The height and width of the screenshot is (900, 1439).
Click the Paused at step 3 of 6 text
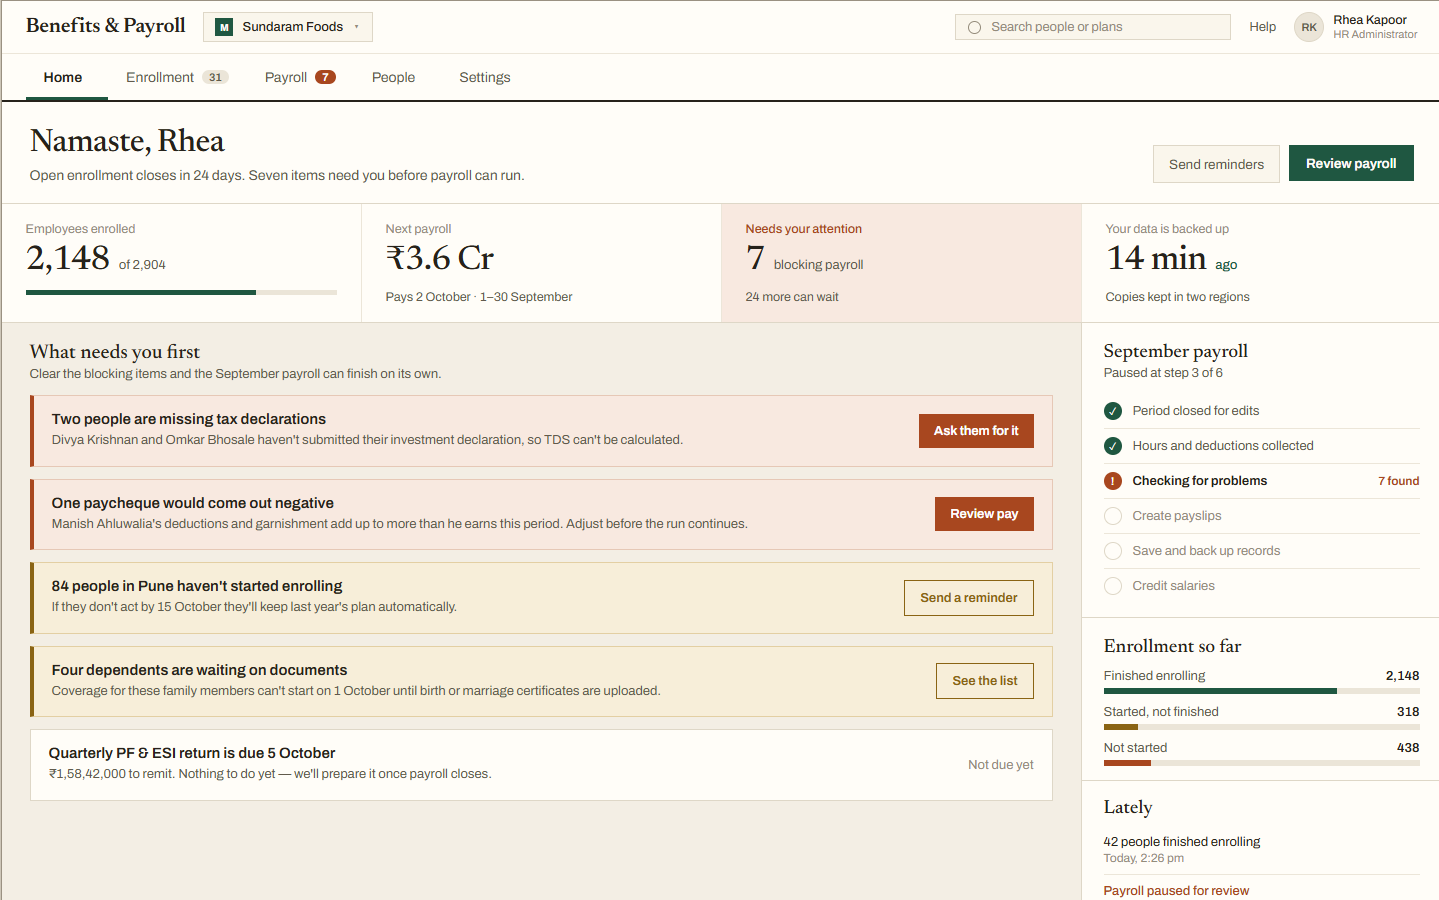[x=1163, y=373]
